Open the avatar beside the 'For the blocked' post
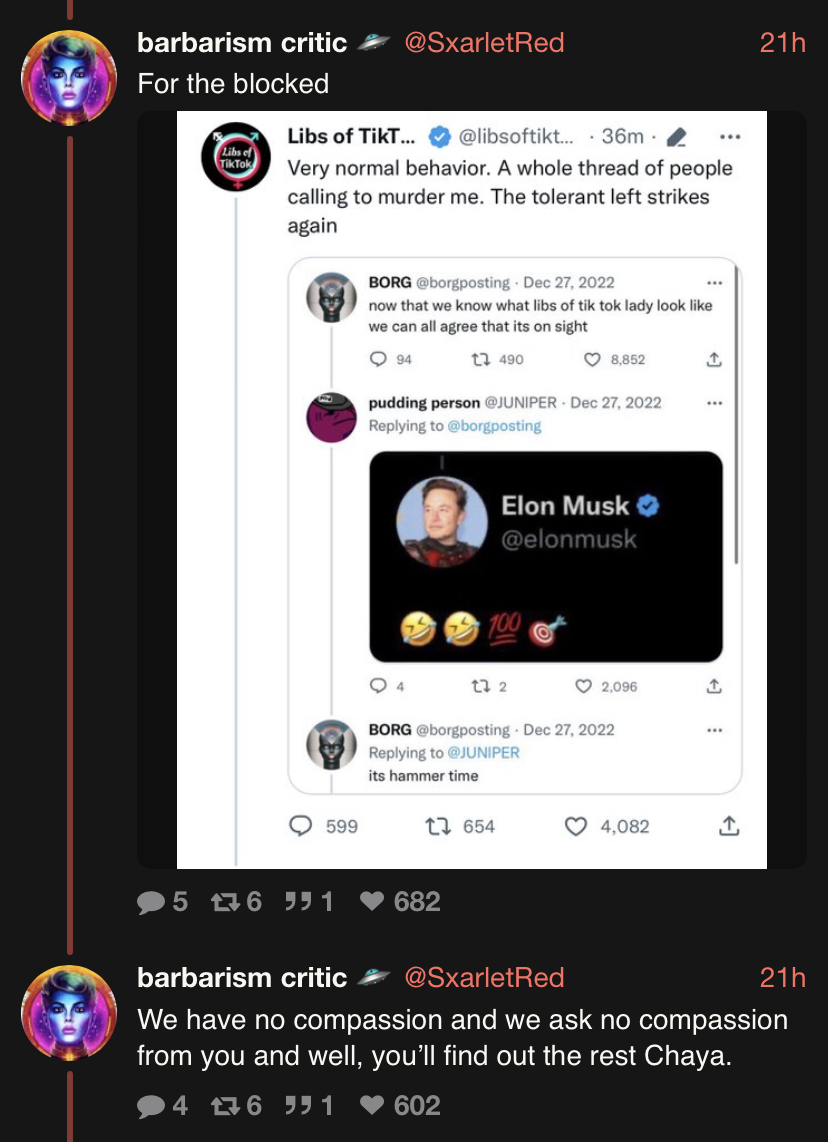The width and height of the screenshot is (828, 1142). tap(69, 78)
